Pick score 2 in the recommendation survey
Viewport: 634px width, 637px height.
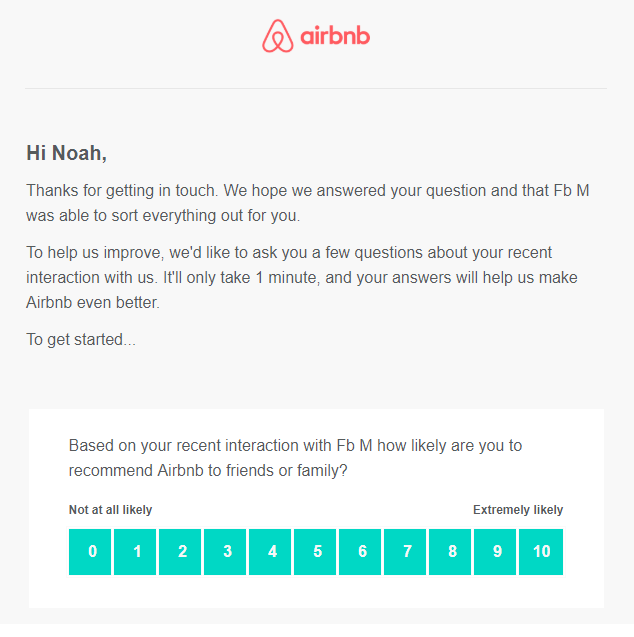click(182, 552)
